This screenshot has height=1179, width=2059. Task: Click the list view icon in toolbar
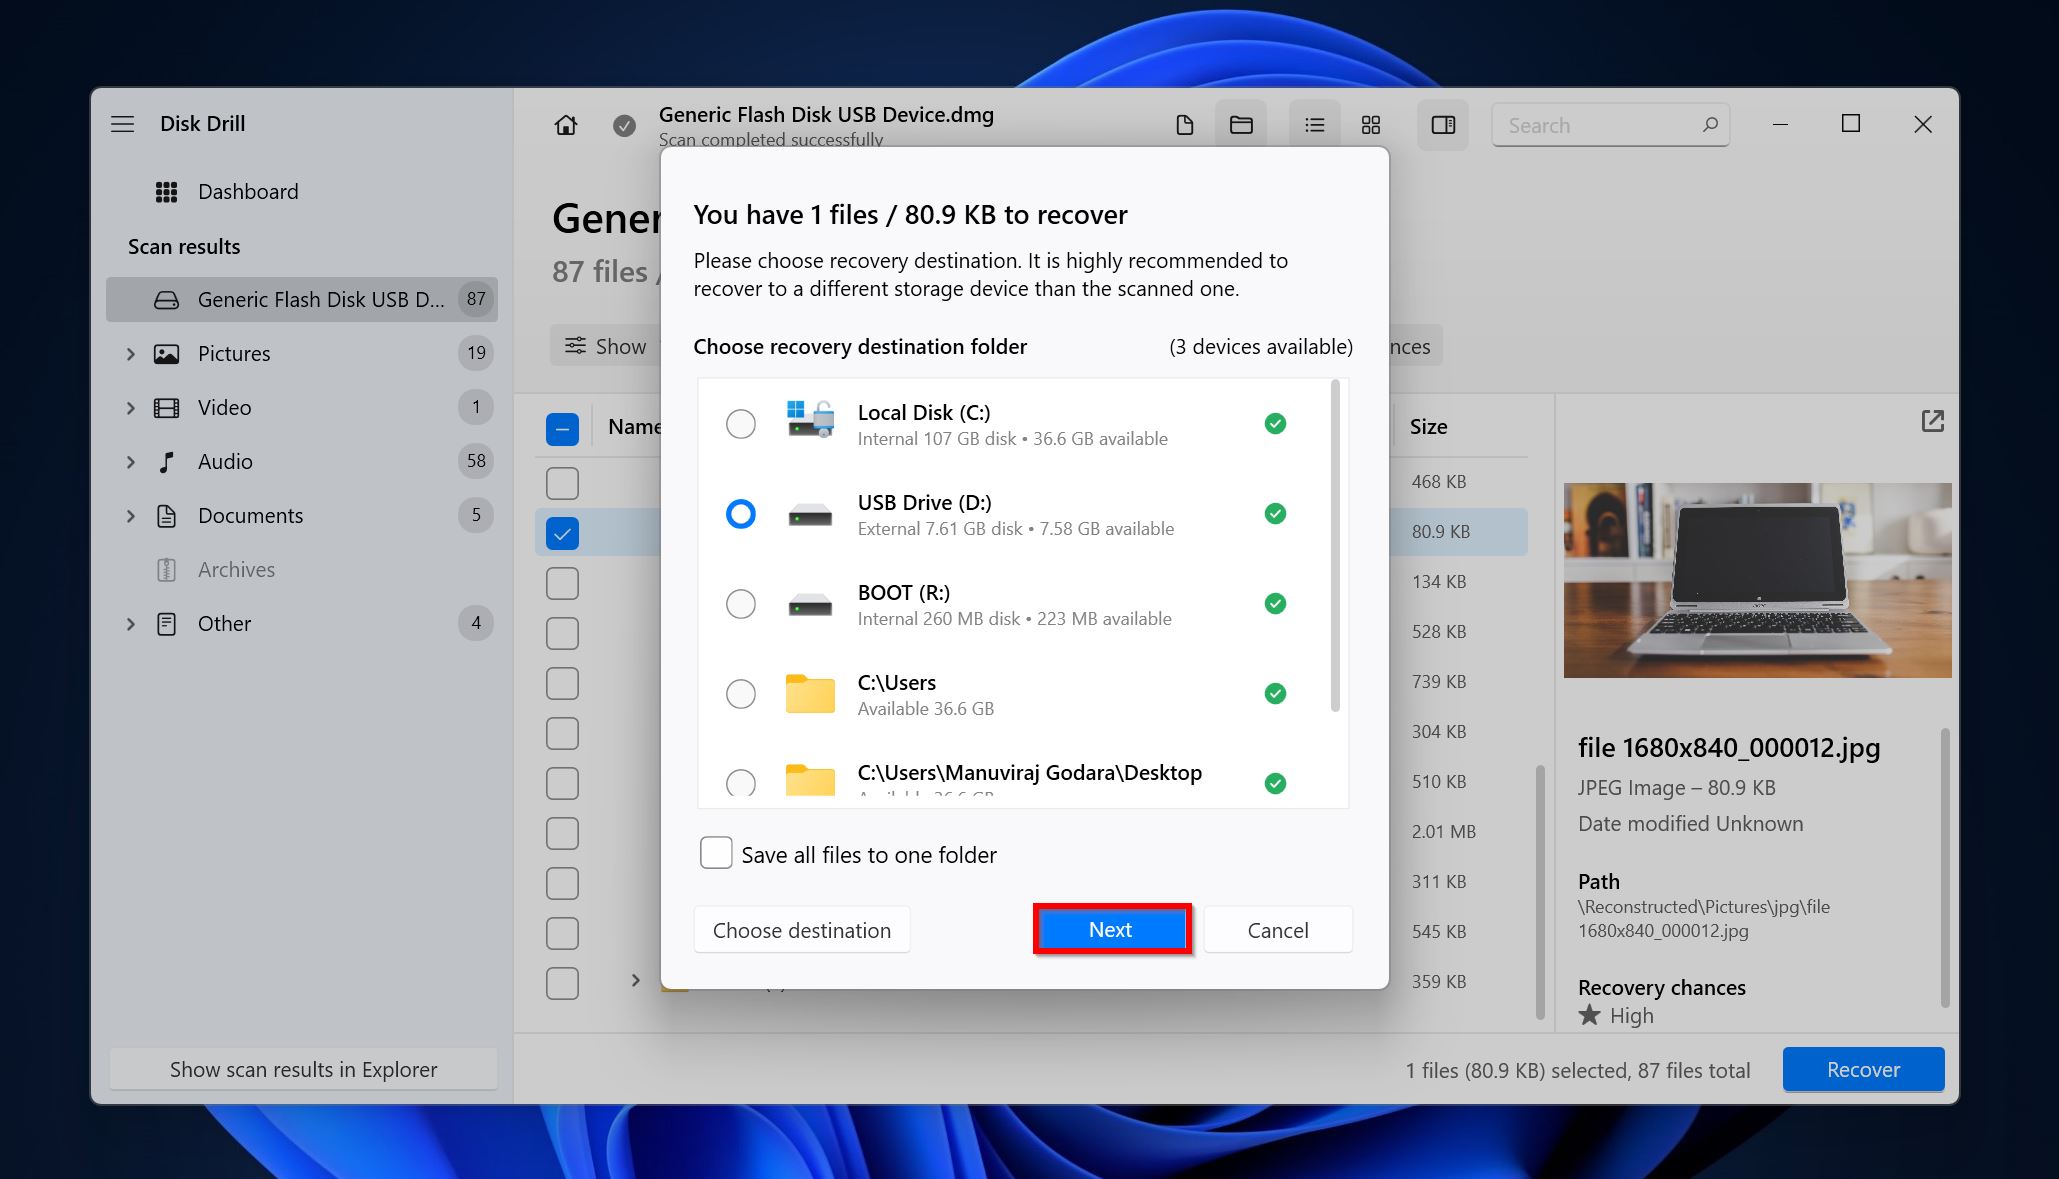coord(1312,124)
